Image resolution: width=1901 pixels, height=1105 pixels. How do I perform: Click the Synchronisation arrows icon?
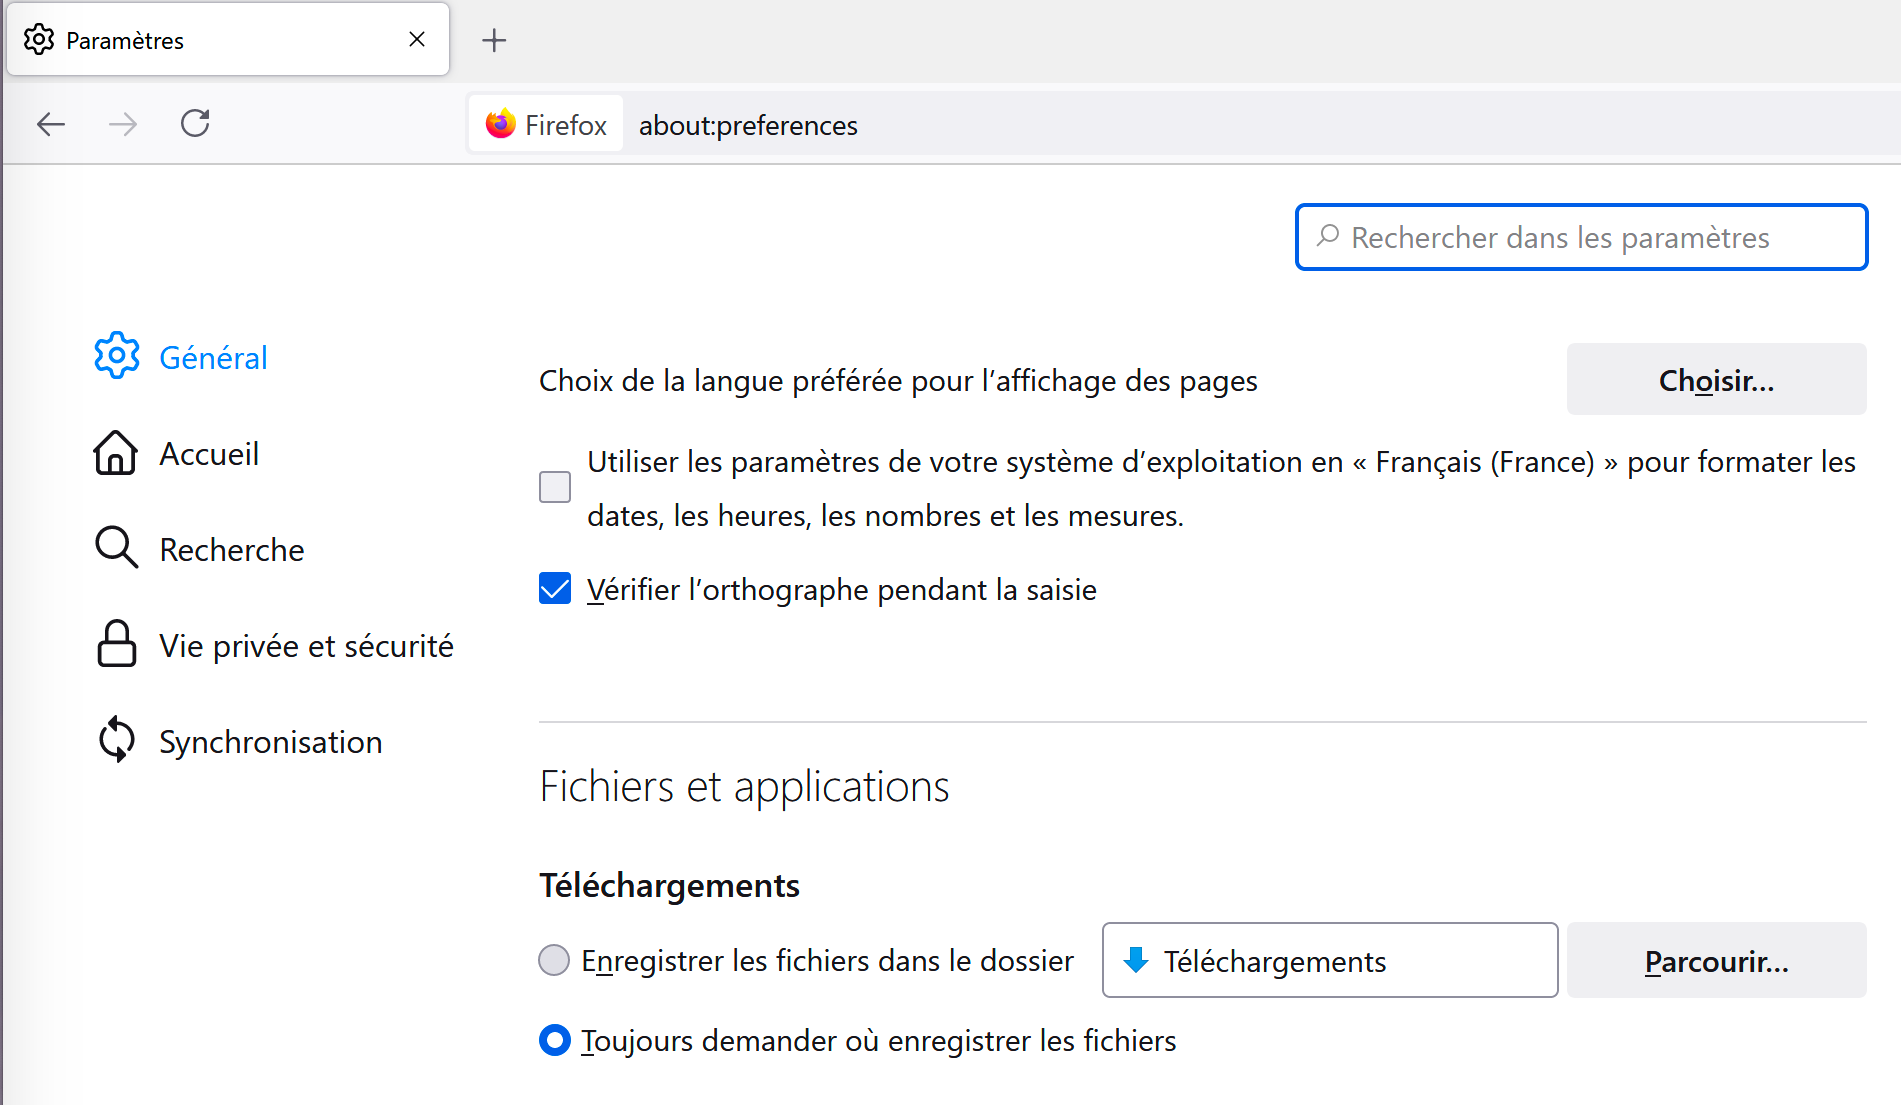[x=117, y=739]
